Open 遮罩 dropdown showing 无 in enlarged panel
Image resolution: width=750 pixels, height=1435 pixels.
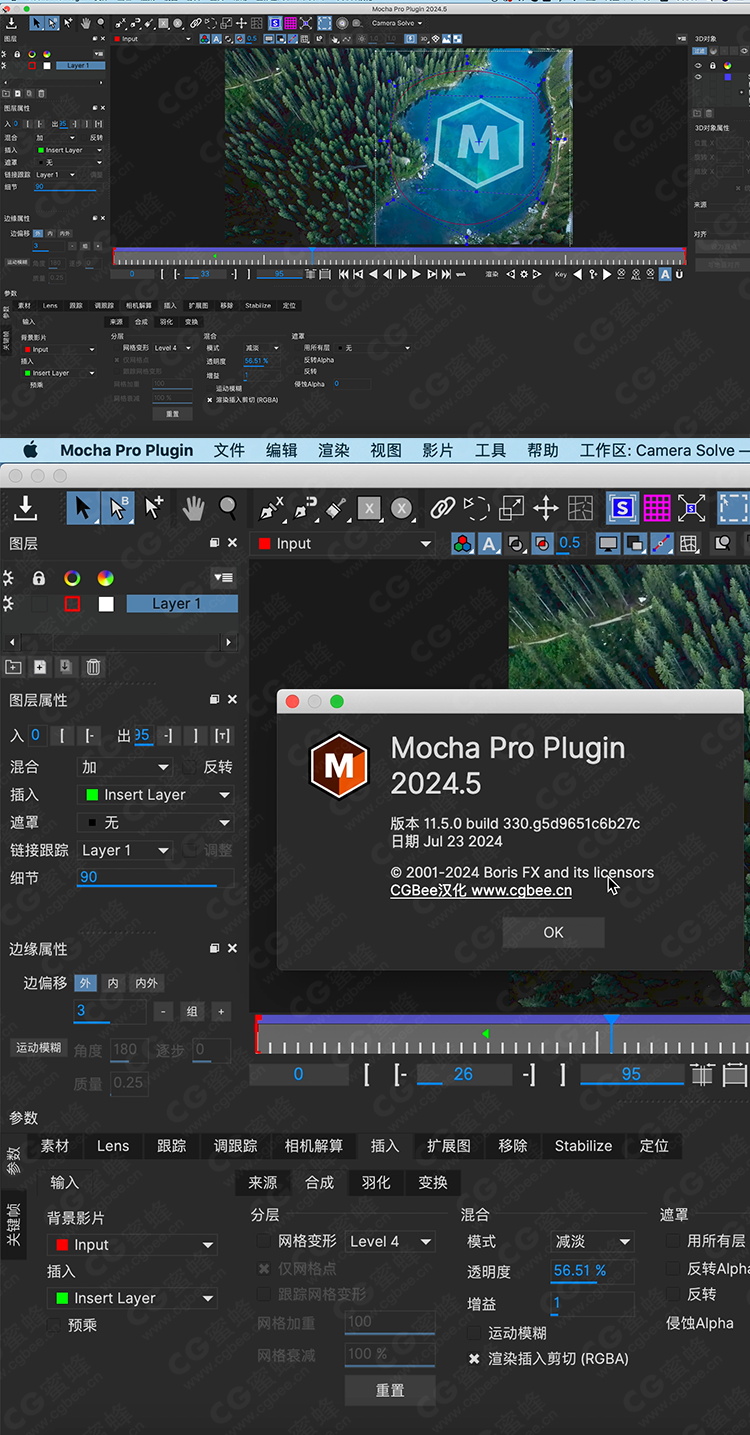point(156,822)
